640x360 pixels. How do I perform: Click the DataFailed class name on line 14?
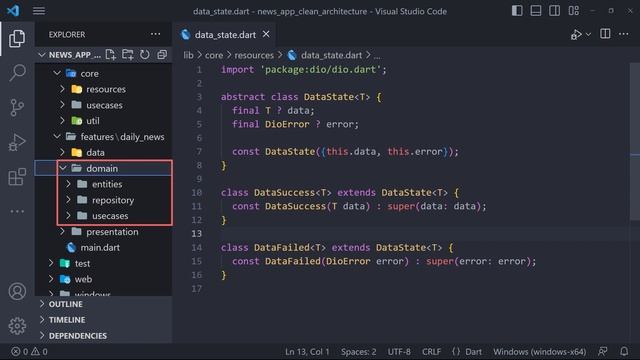282,247
